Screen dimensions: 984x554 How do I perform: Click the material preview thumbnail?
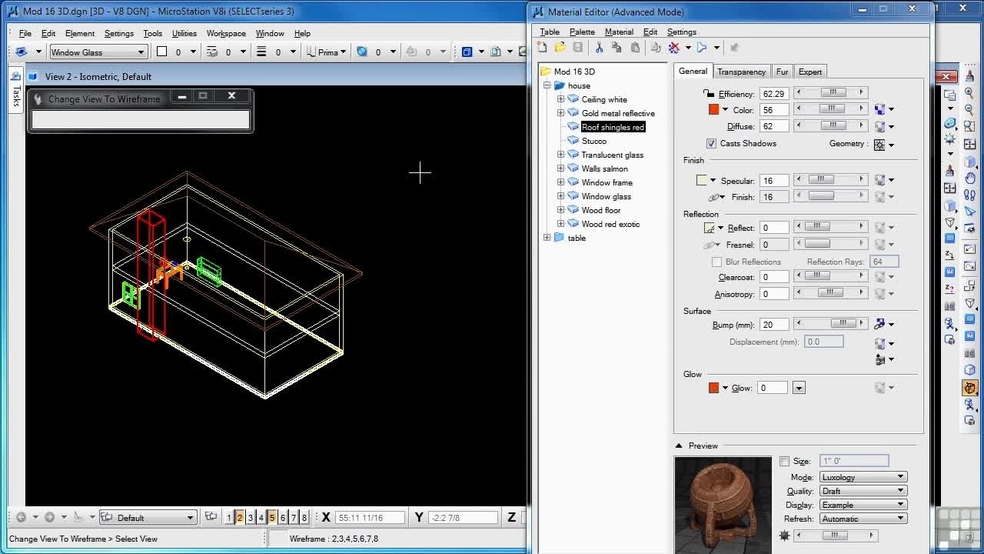point(723,505)
